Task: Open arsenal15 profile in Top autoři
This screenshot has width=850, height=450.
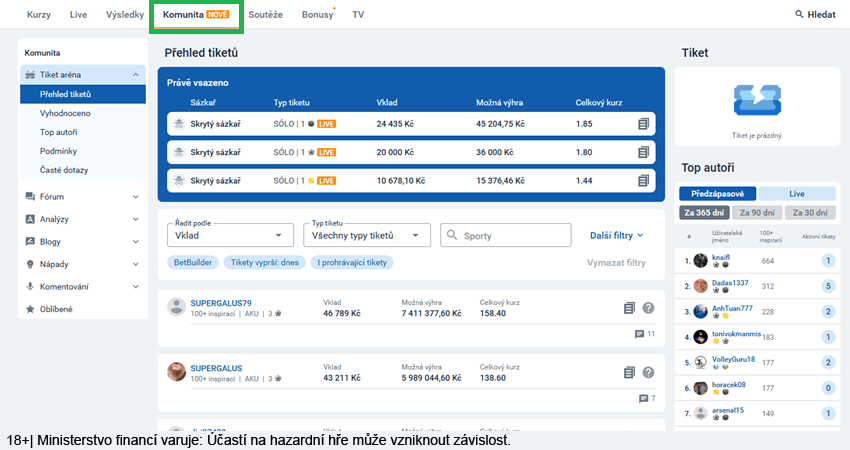Action: click(x=727, y=410)
